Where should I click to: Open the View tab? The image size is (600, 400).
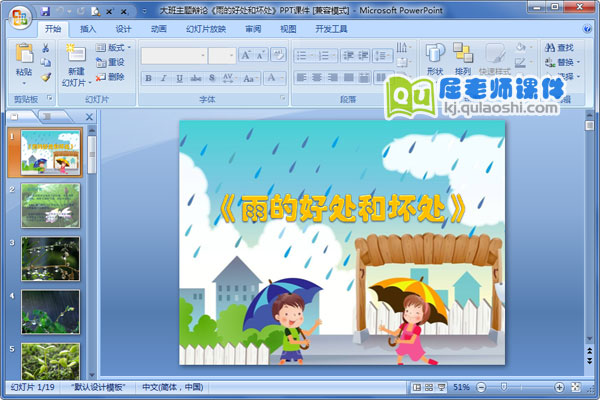click(288, 29)
